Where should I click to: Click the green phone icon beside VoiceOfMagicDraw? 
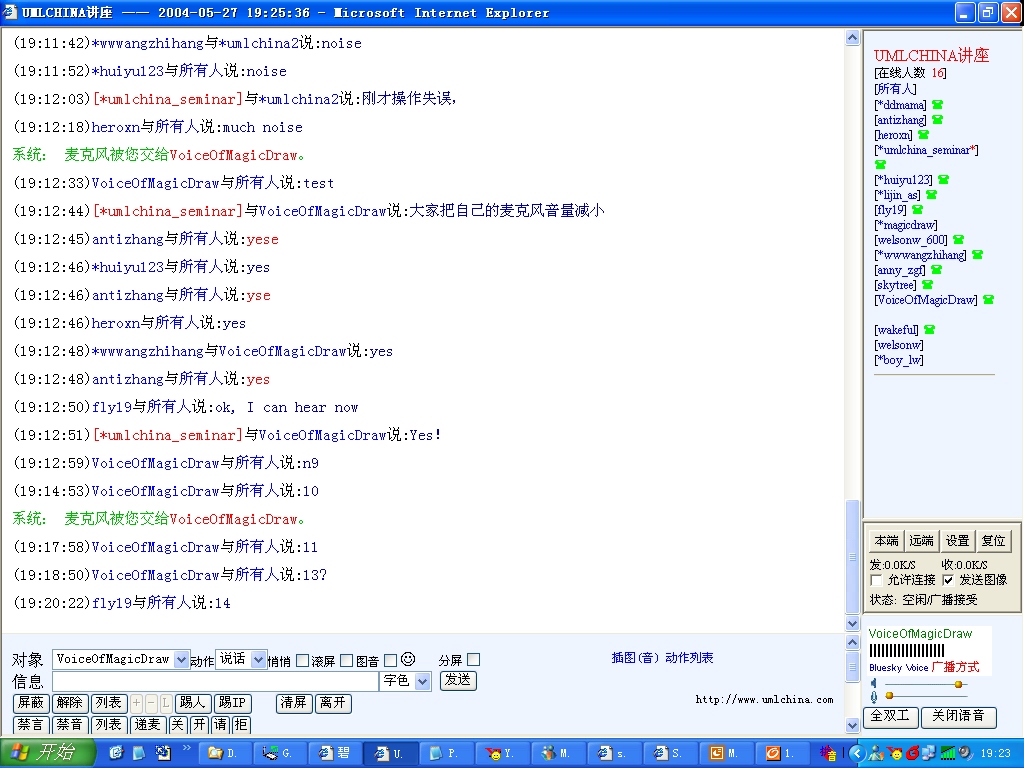click(x=989, y=300)
